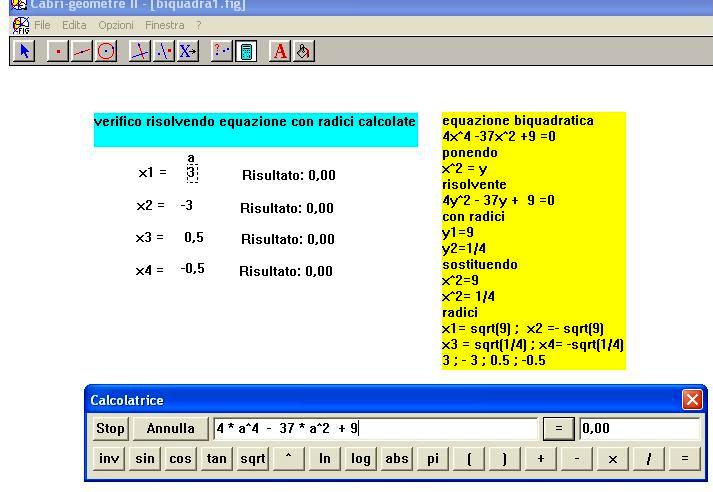713x492 pixels.
Task: Click the ^ power calculator key
Action: tap(288, 458)
